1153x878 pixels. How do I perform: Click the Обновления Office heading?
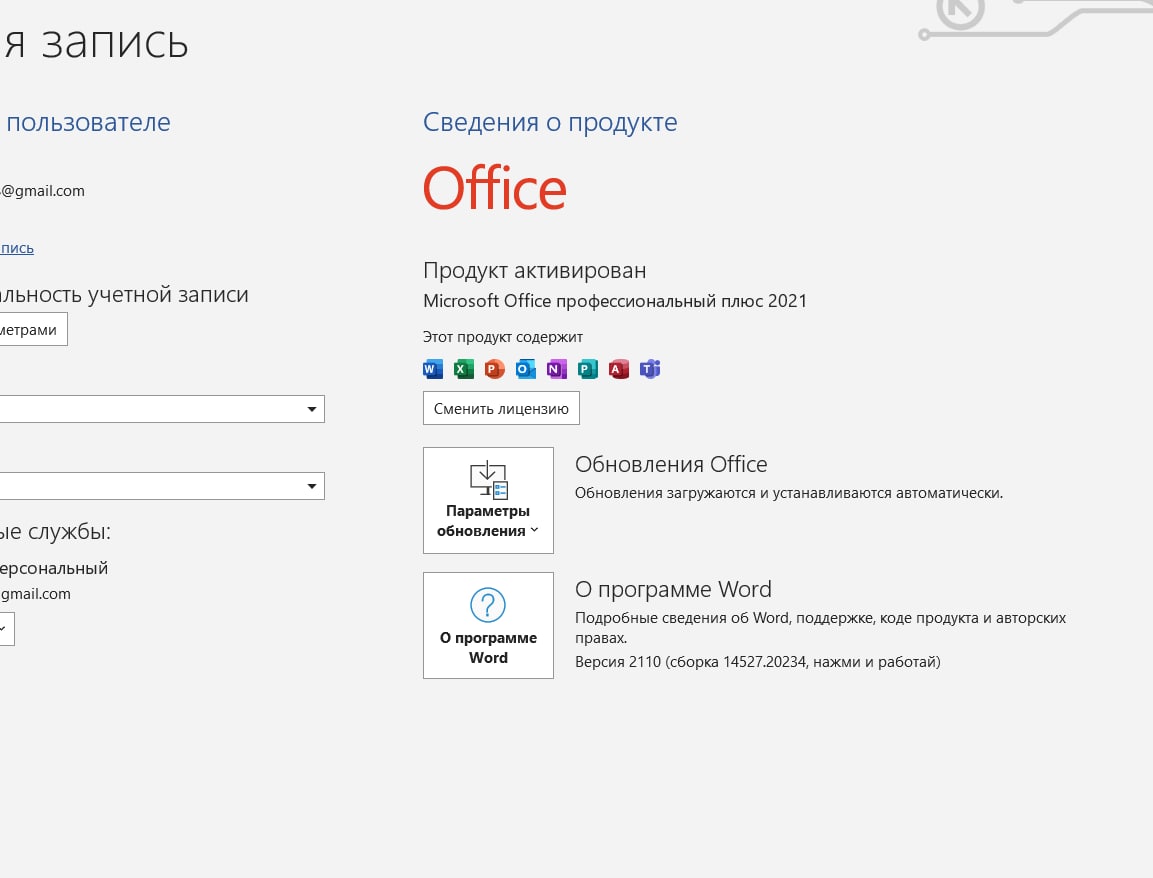click(x=671, y=464)
